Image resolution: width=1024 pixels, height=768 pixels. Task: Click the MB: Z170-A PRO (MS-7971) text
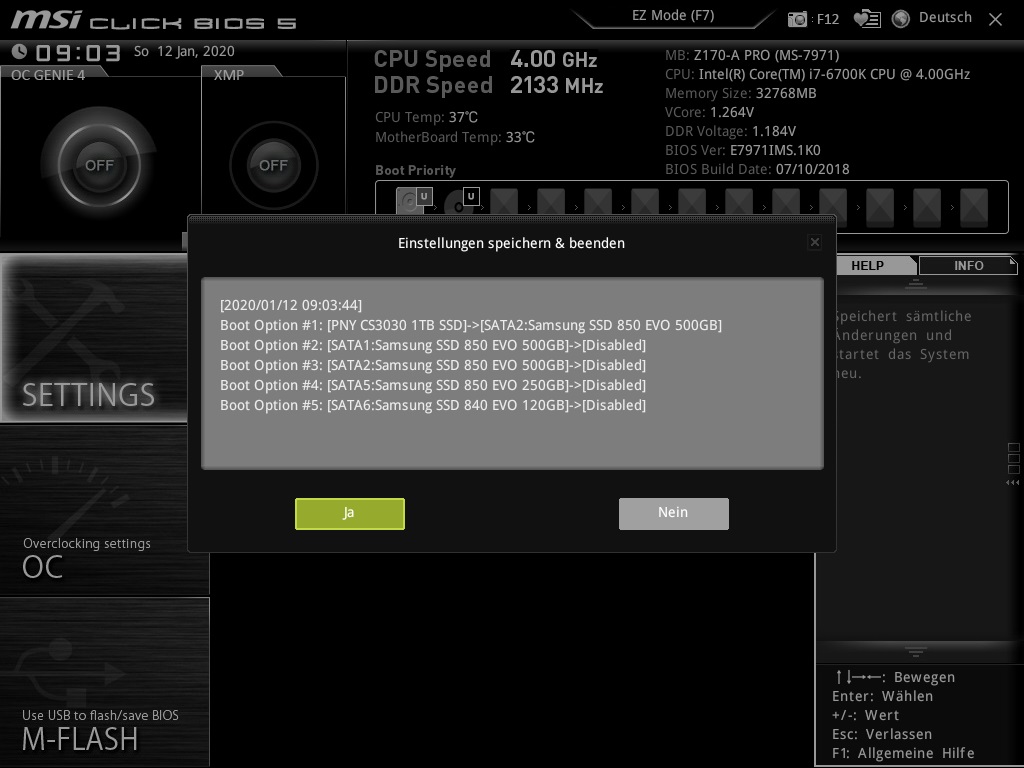[x=752, y=56]
